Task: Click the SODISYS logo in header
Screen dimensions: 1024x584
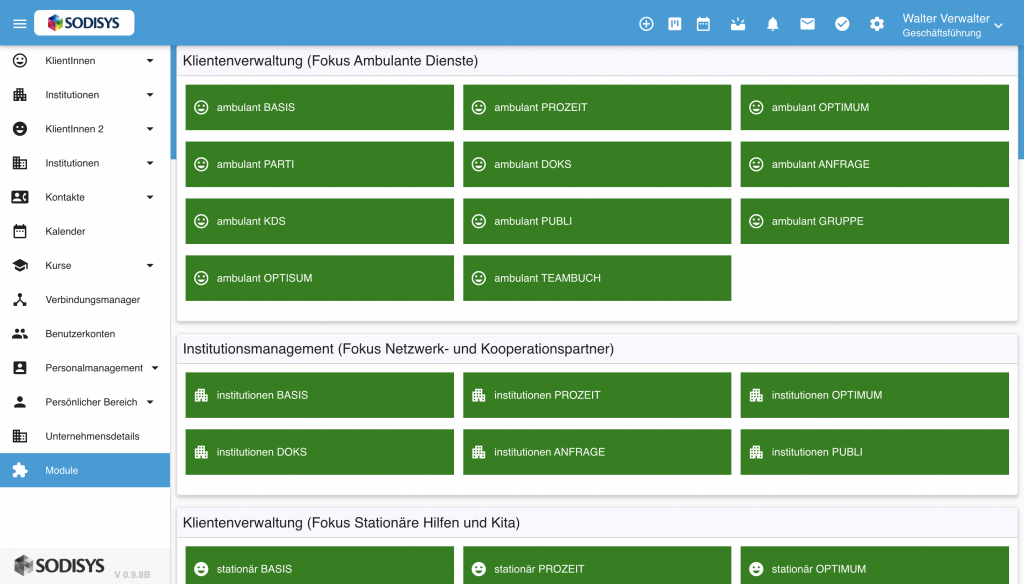Action: tap(84, 23)
